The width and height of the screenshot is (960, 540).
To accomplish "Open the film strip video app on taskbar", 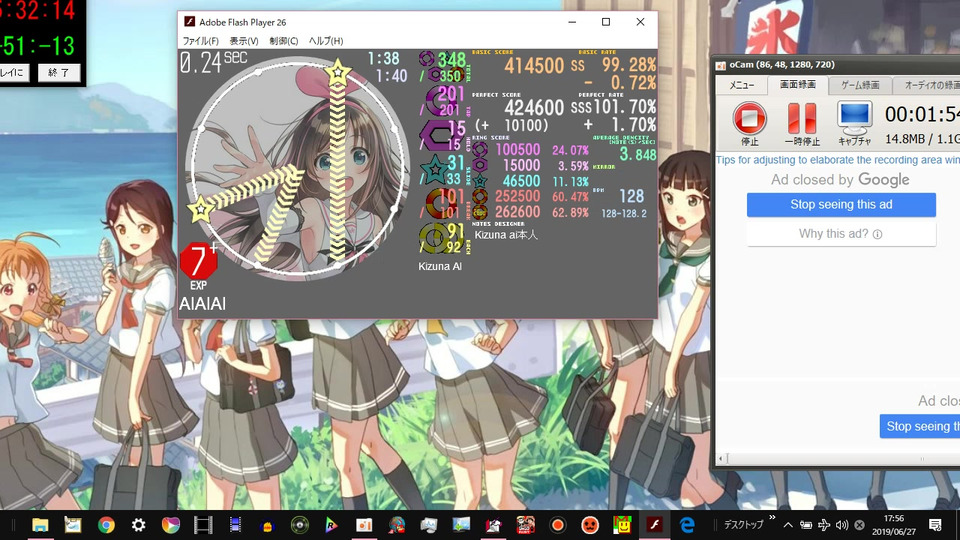I will coord(203,525).
